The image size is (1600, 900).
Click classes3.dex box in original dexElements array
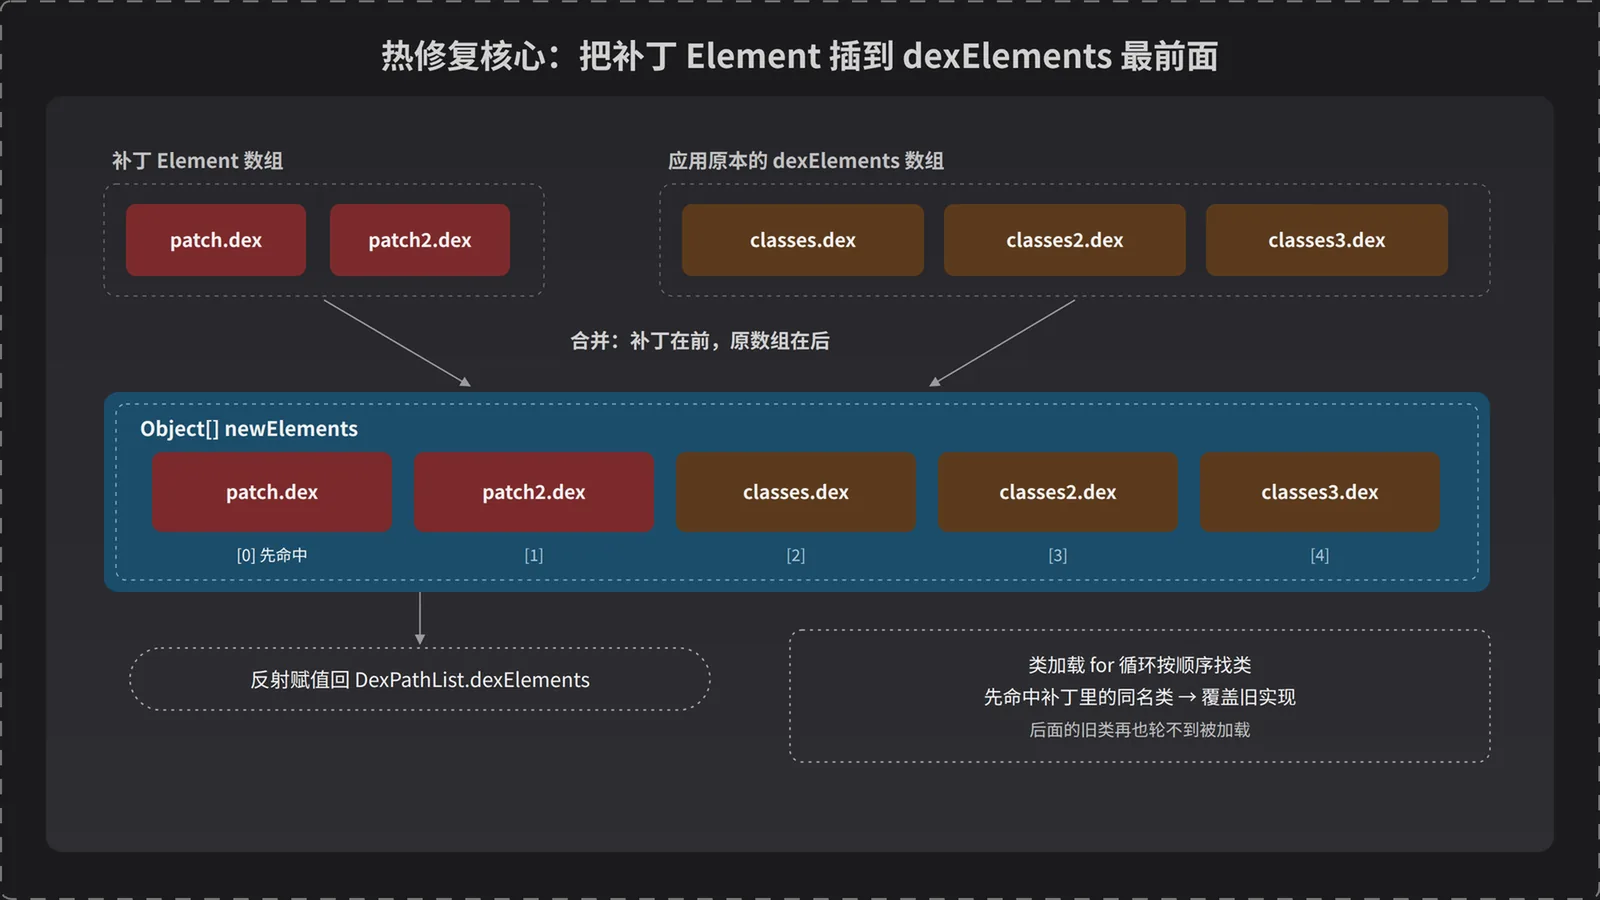1327,240
